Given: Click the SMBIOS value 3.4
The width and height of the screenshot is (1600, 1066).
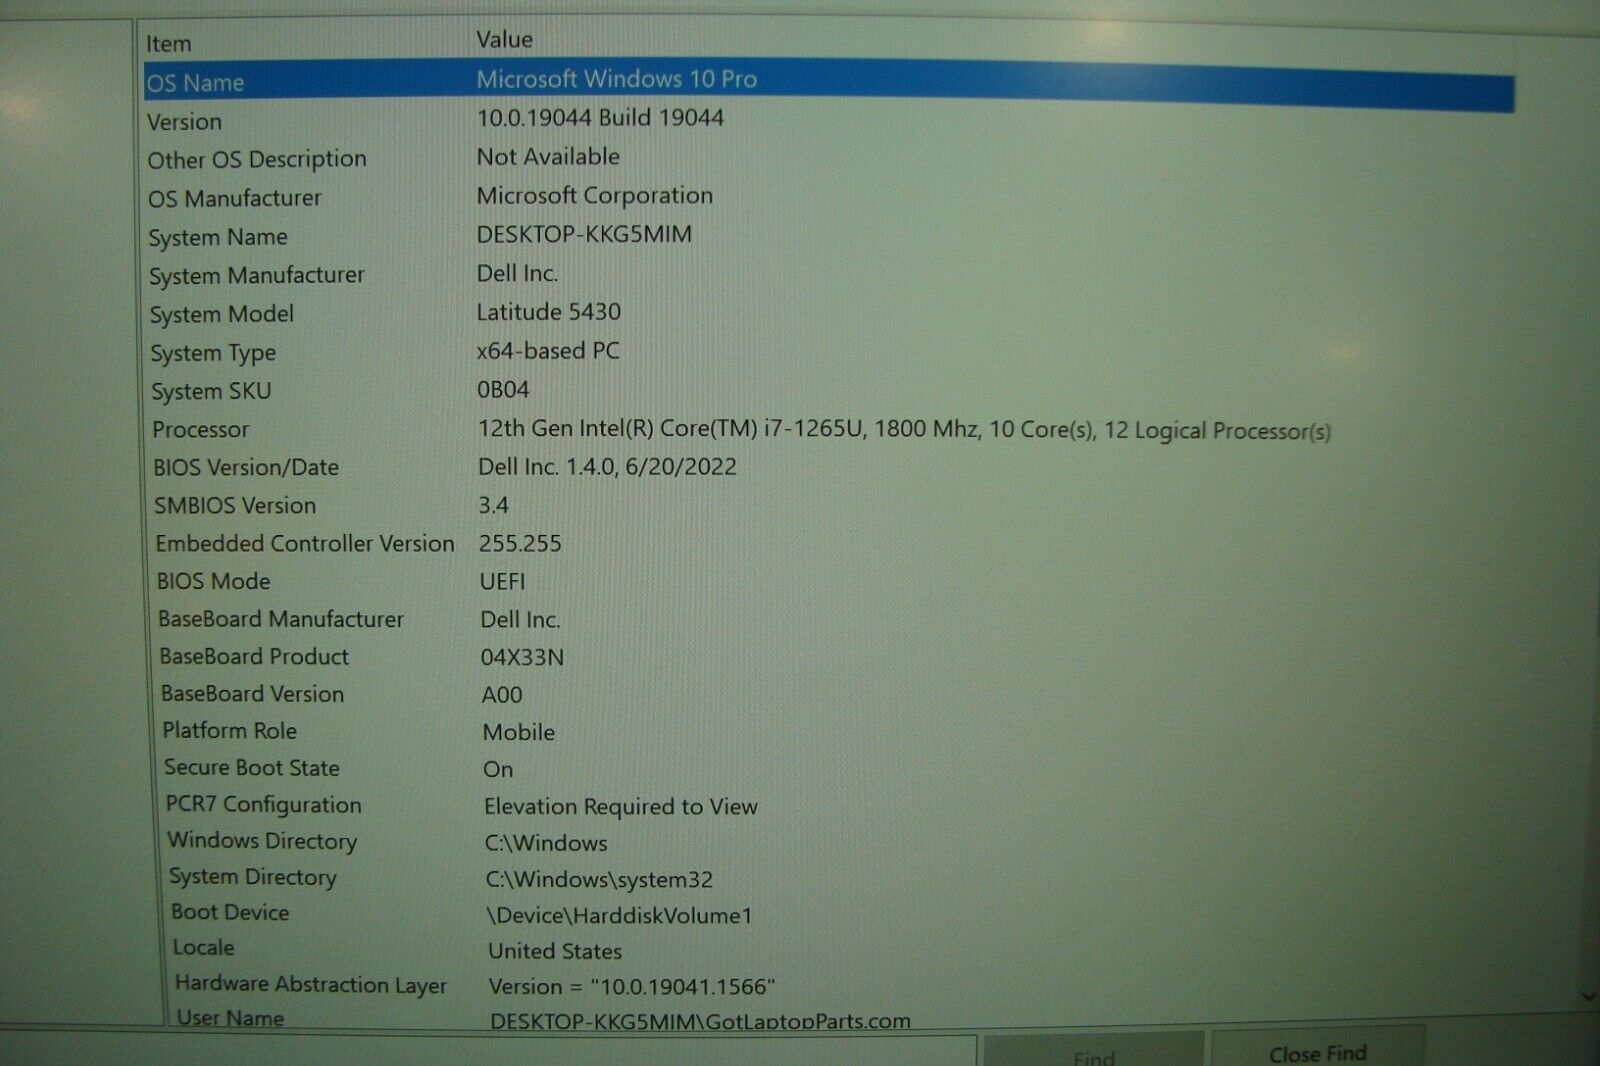Looking at the screenshot, I should (493, 505).
